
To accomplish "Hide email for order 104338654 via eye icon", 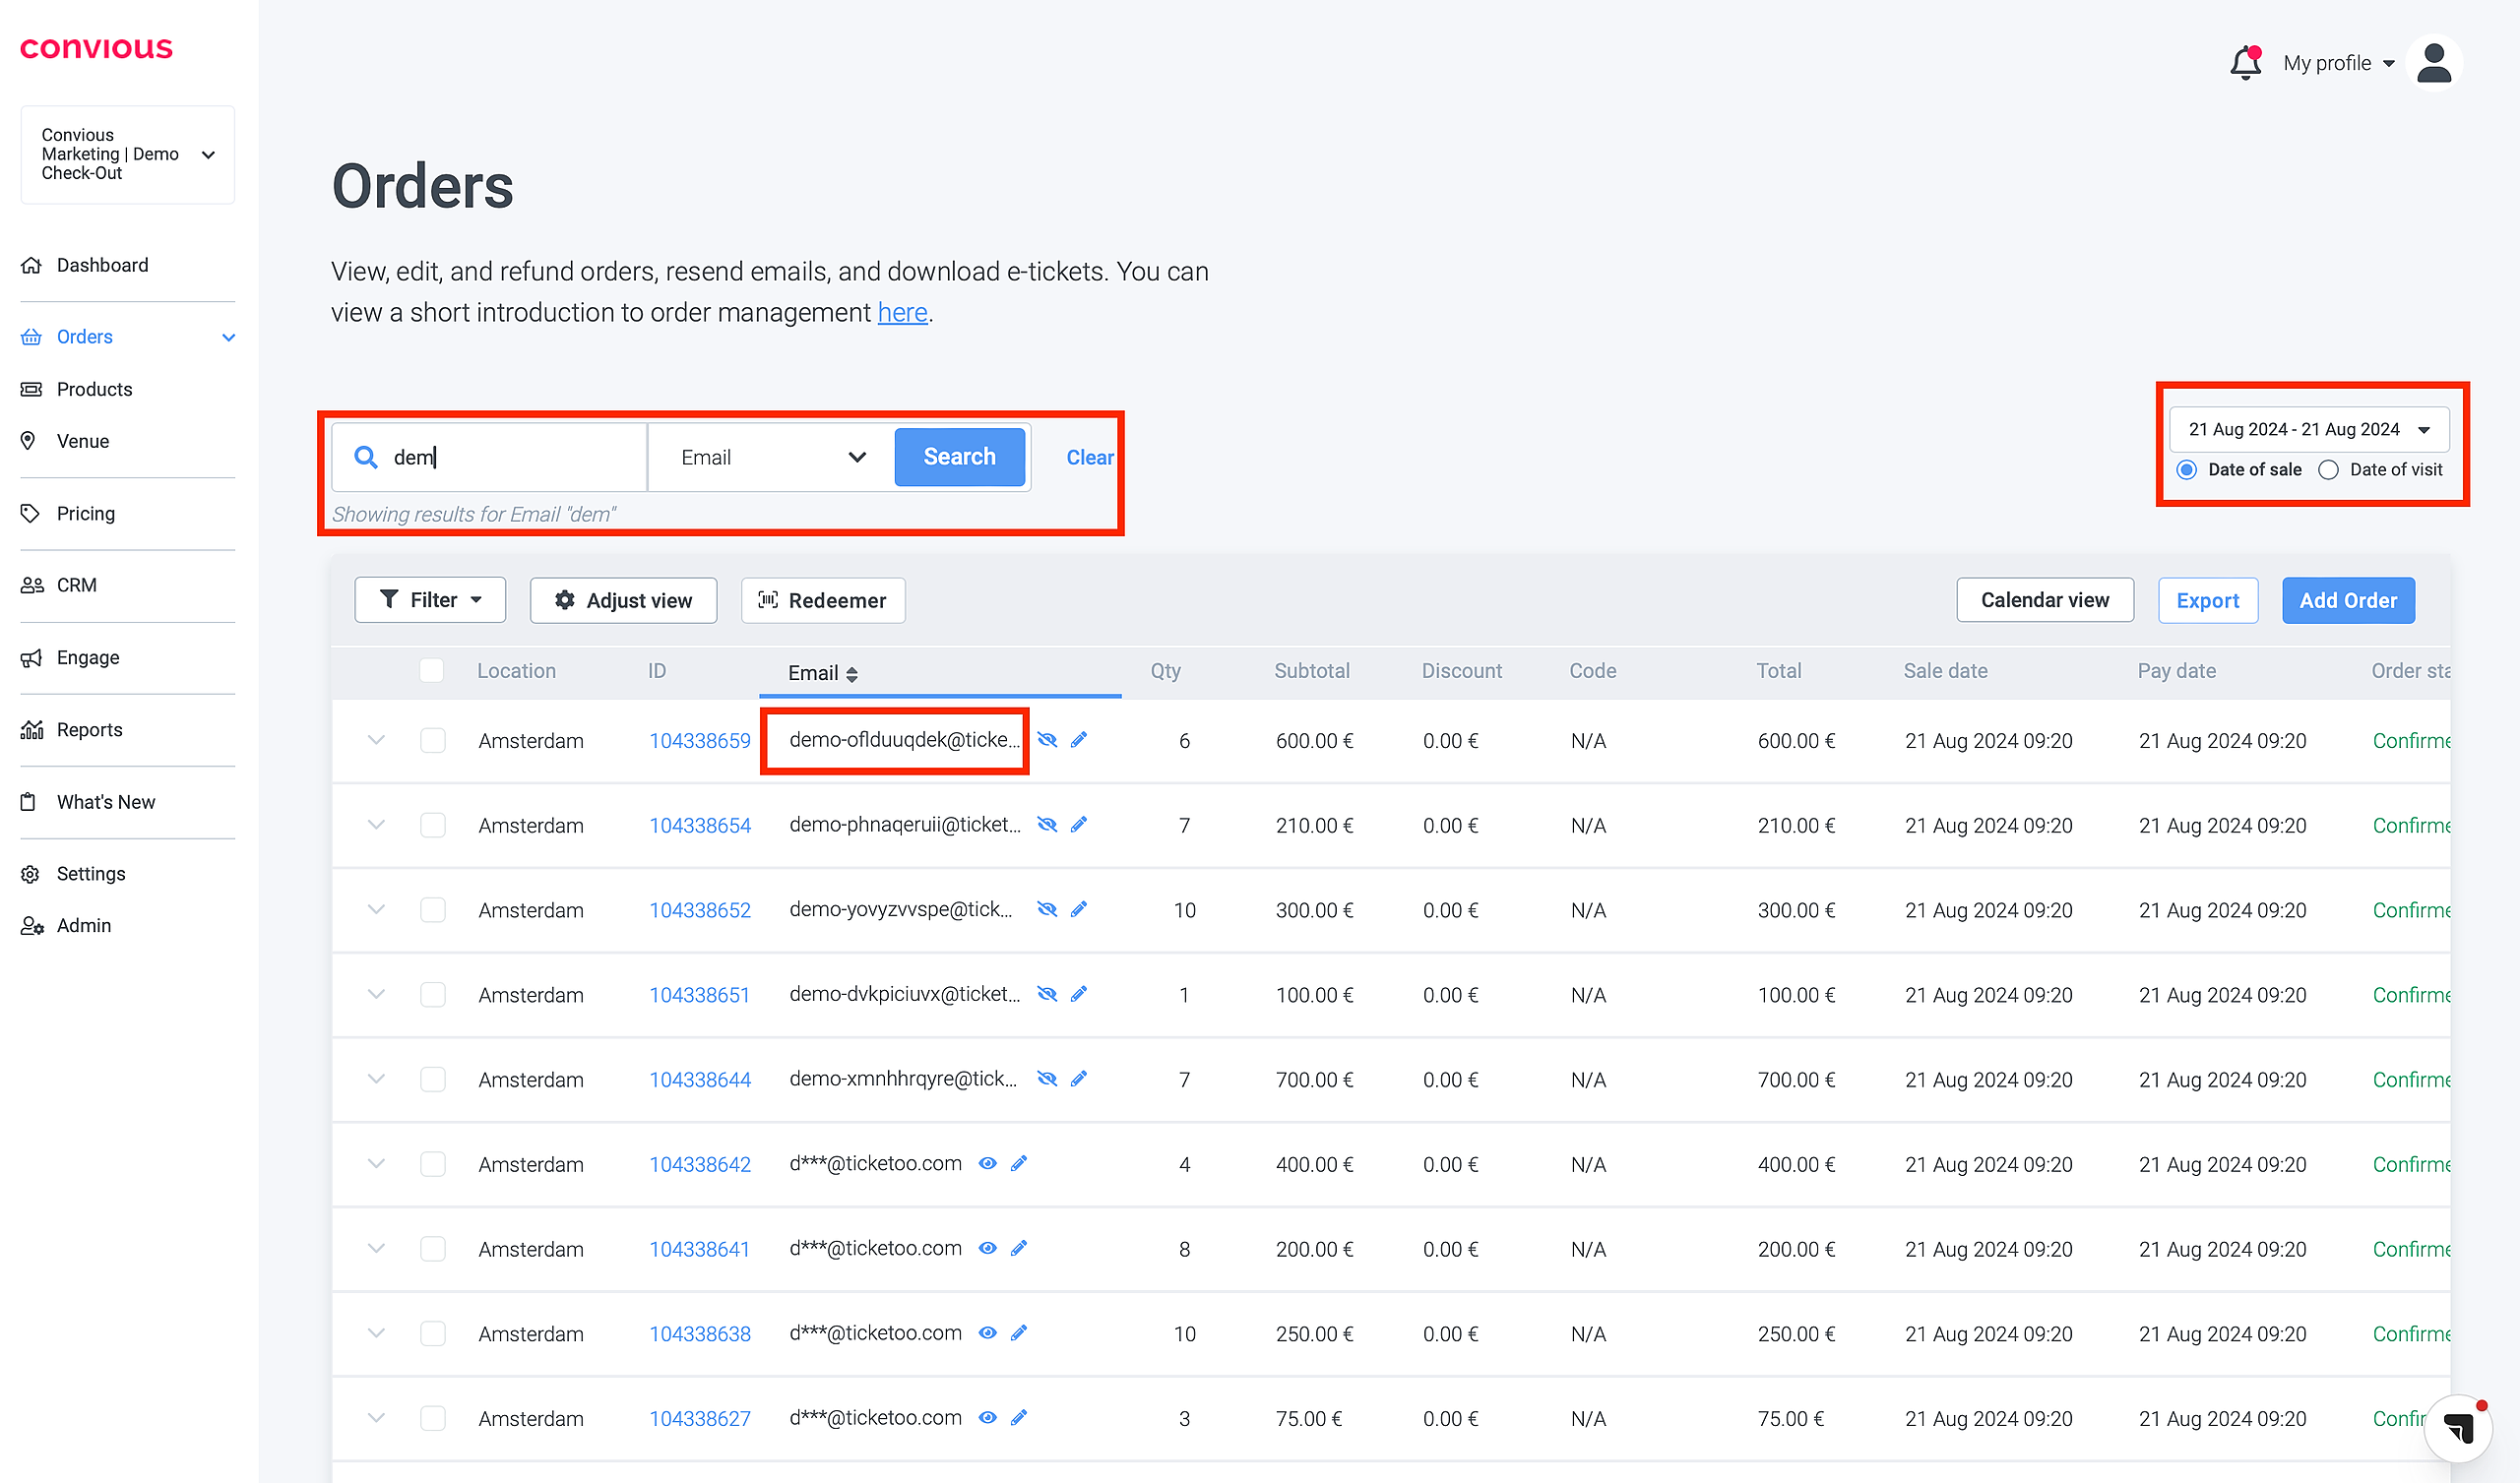I will click(1047, 825).
